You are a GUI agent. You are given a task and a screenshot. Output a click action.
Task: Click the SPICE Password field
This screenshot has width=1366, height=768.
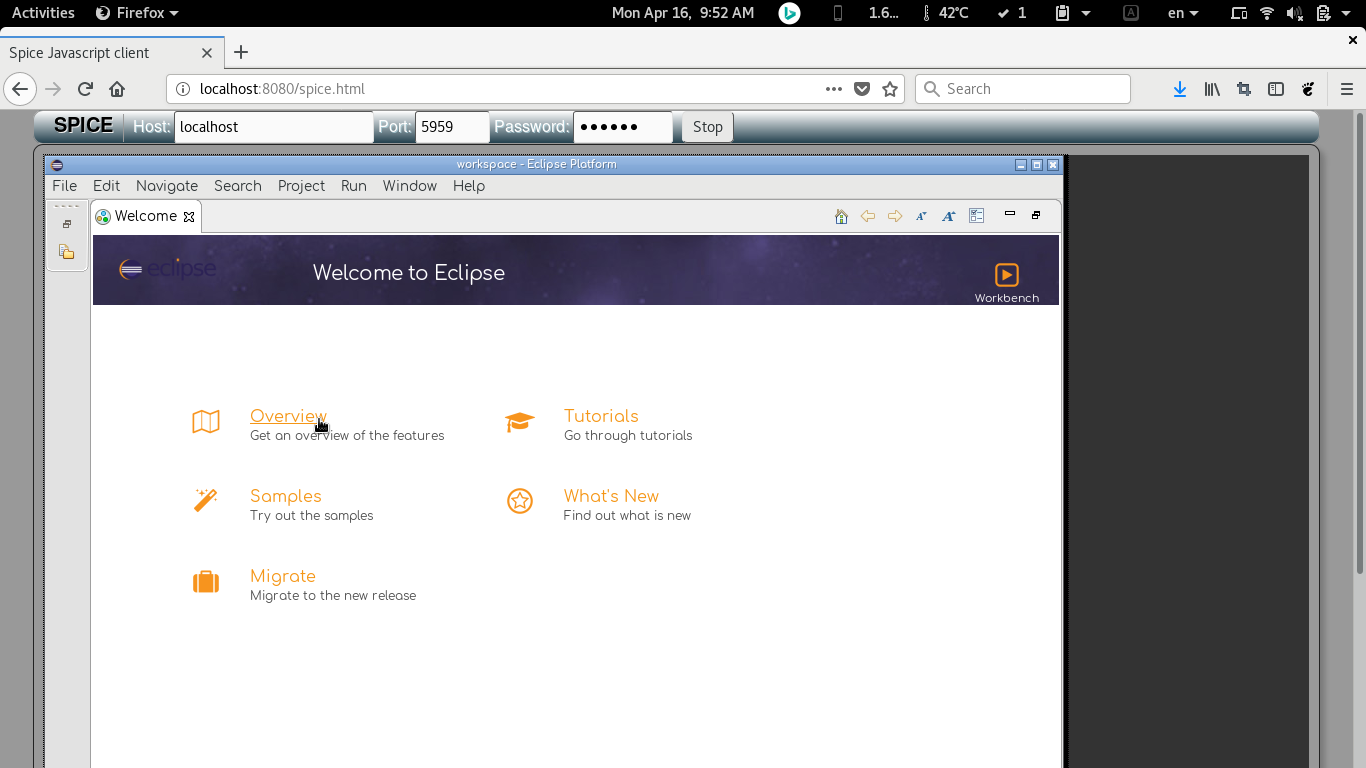[623, 127]
